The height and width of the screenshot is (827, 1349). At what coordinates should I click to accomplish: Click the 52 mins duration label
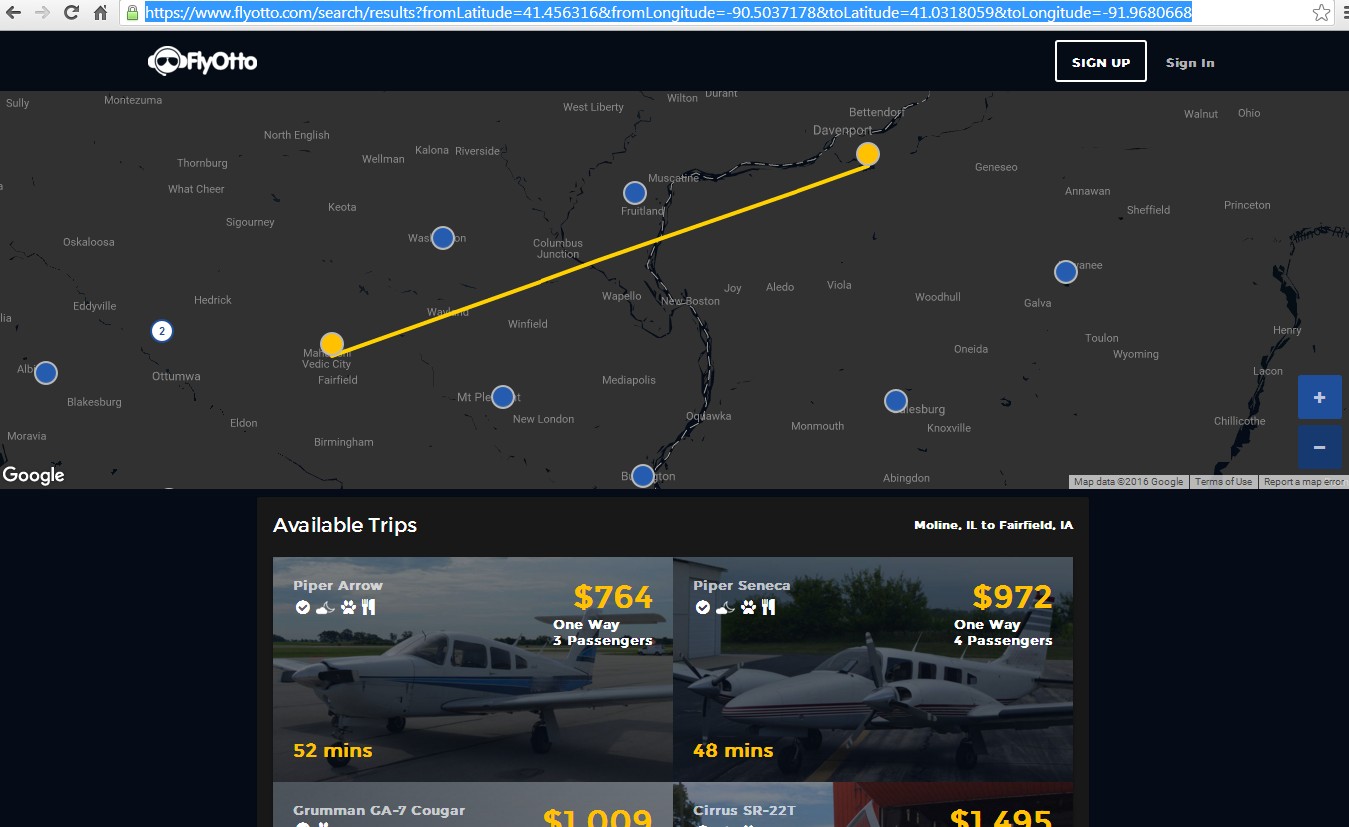click(333, 750)
